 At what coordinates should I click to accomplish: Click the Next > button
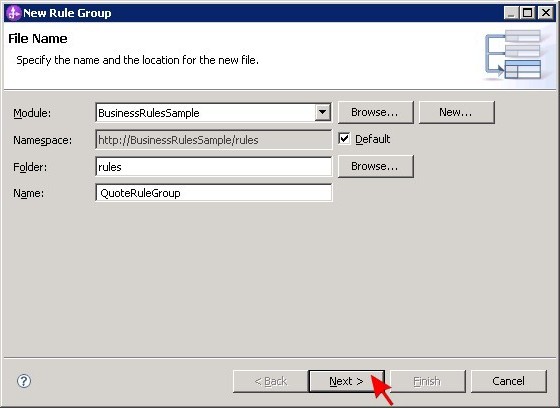[x=346, y=381]
